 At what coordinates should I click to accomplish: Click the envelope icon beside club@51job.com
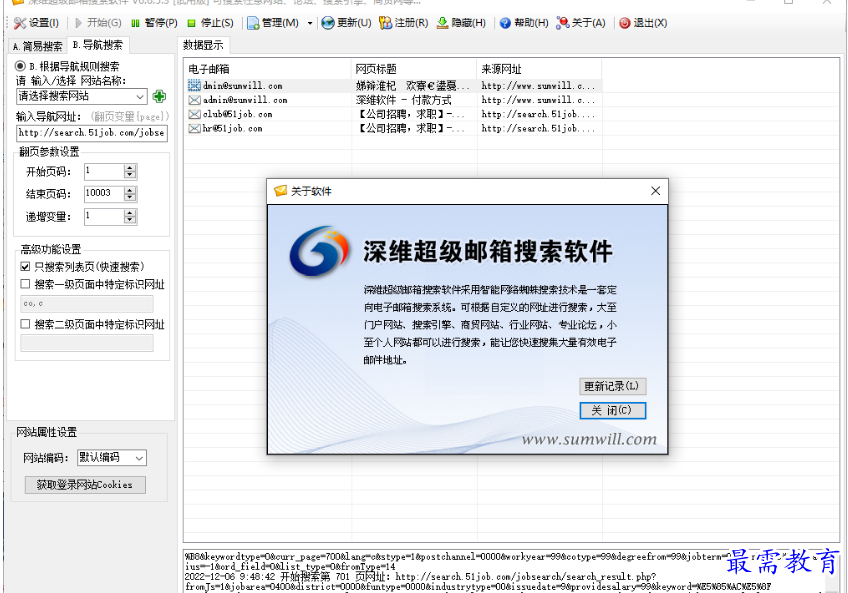click(194, 115)
